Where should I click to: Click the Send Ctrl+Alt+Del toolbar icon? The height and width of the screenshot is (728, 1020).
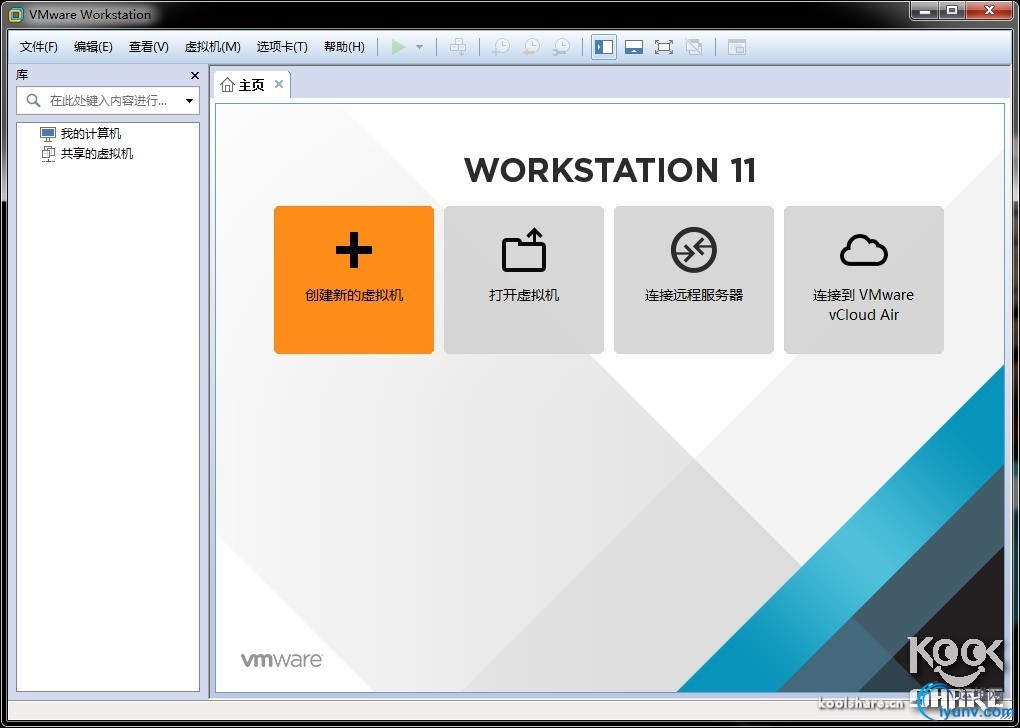458,47
